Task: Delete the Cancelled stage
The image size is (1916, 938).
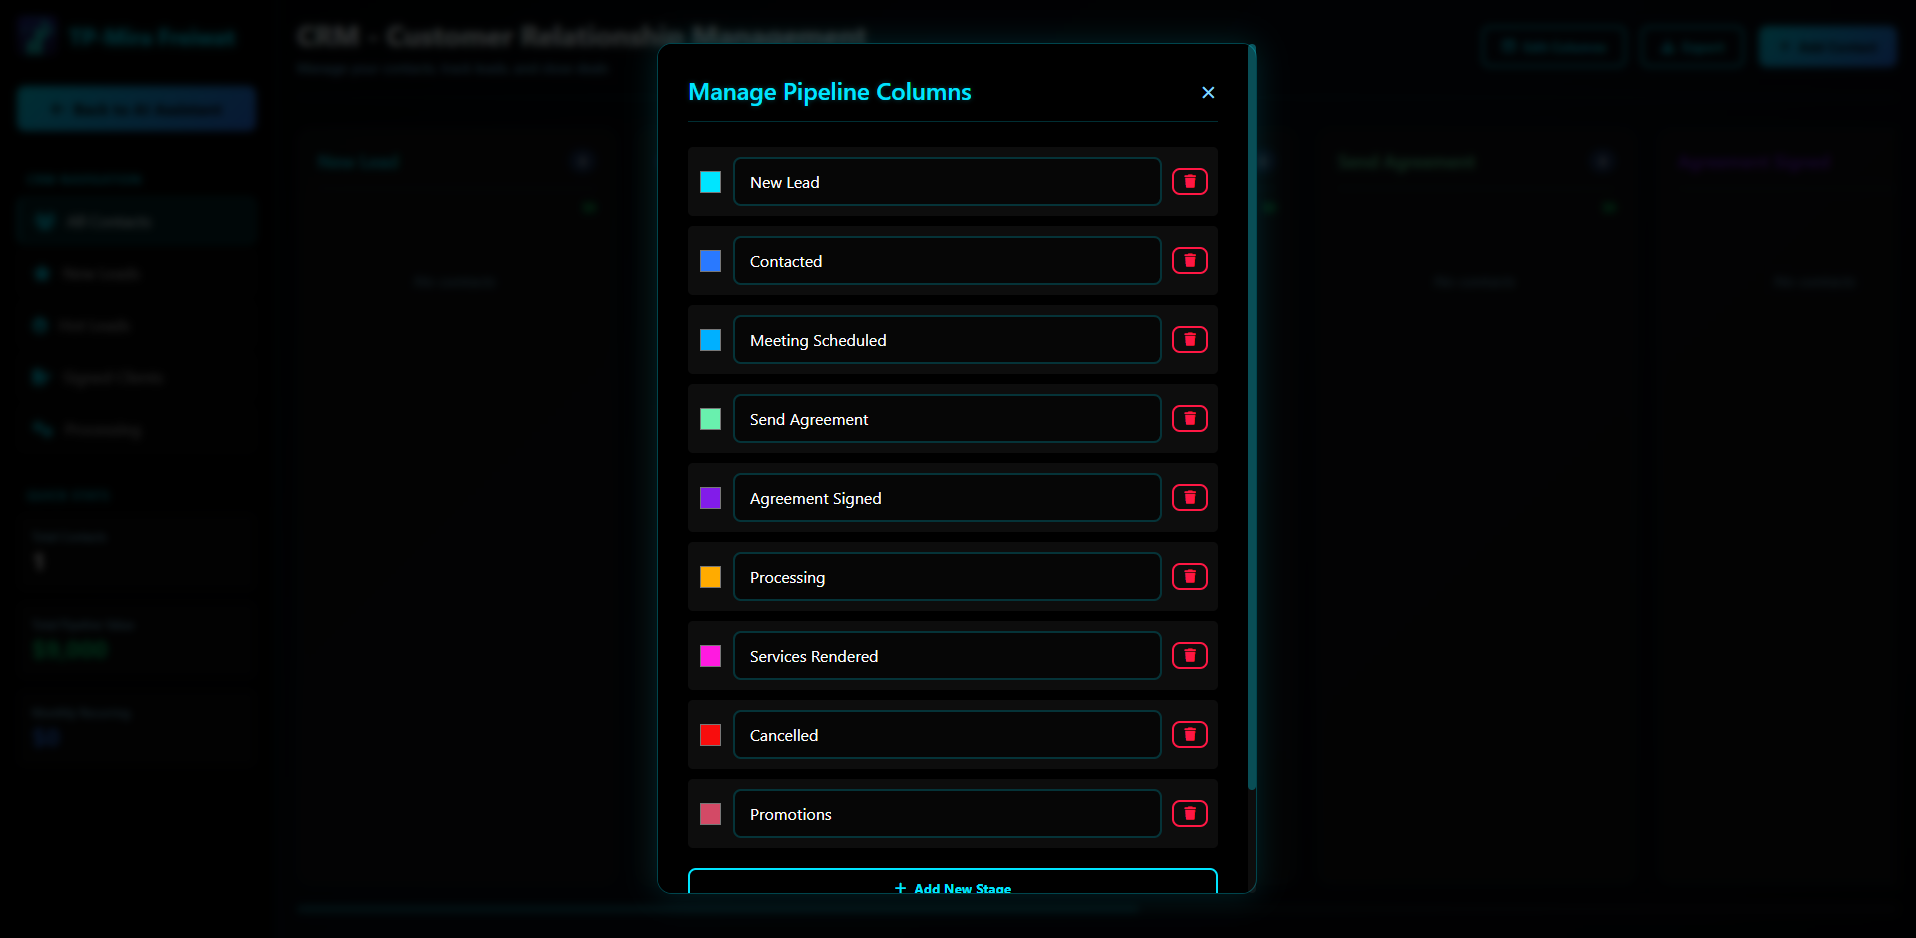Action: pos(1189,735)
